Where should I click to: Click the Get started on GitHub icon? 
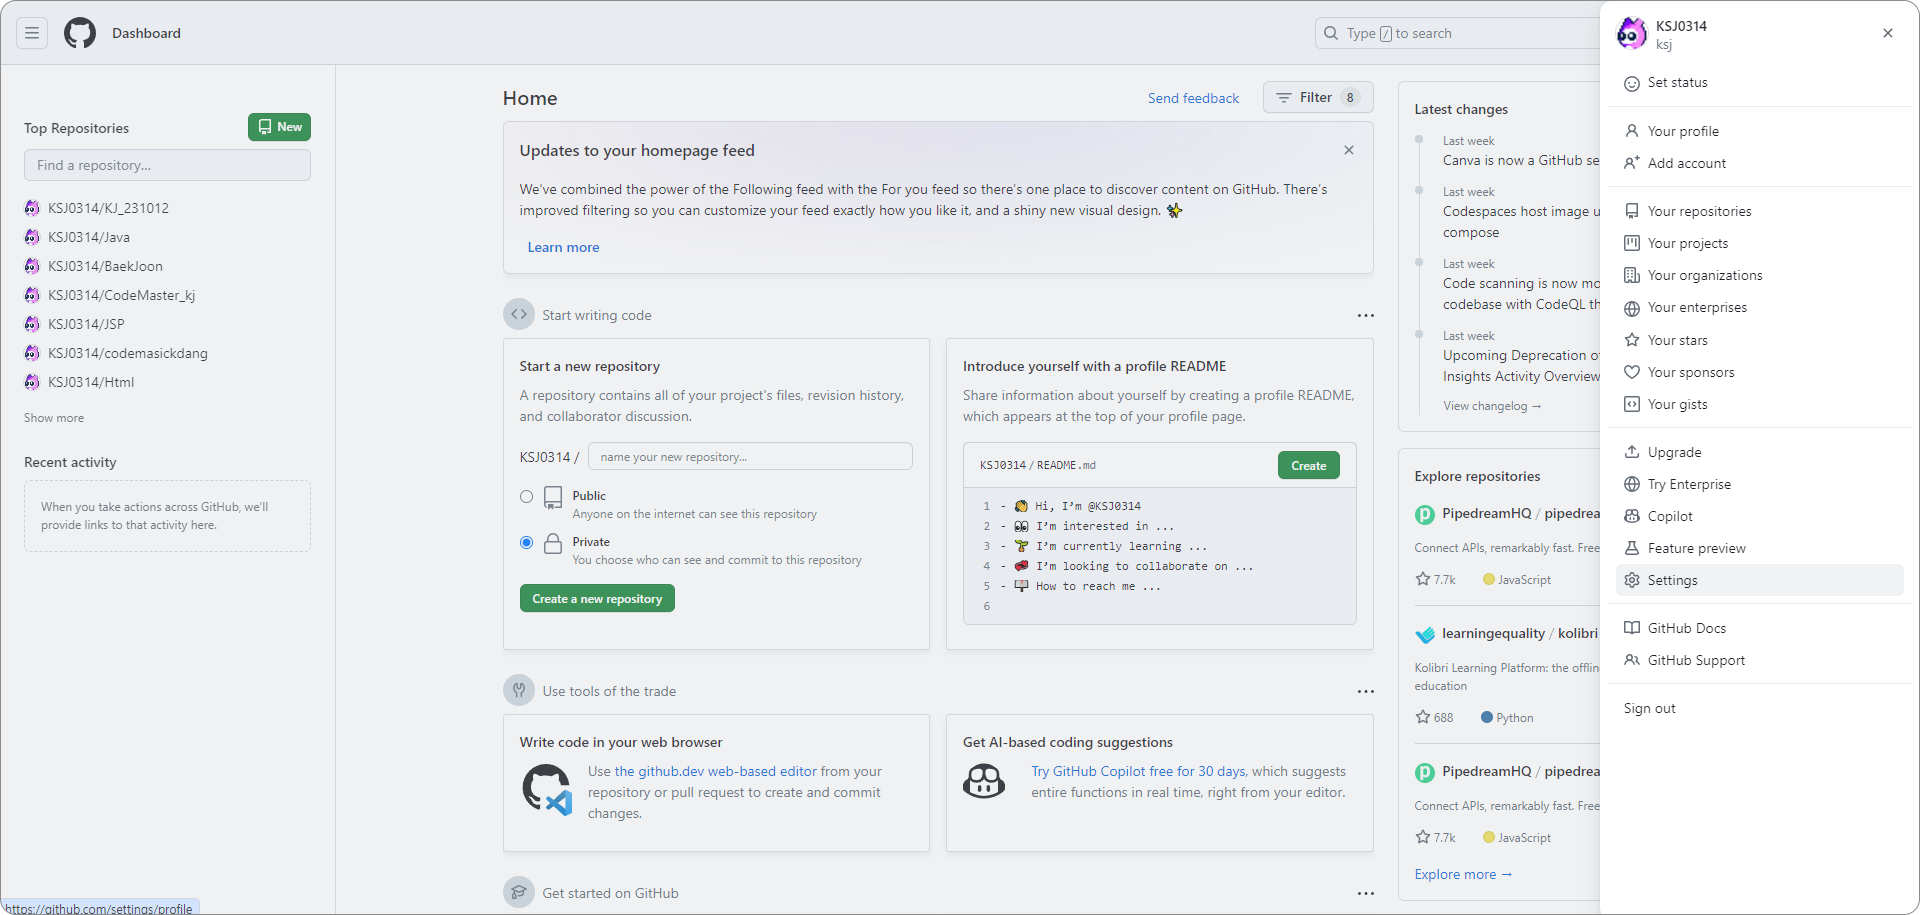click(x=519, y=892)
